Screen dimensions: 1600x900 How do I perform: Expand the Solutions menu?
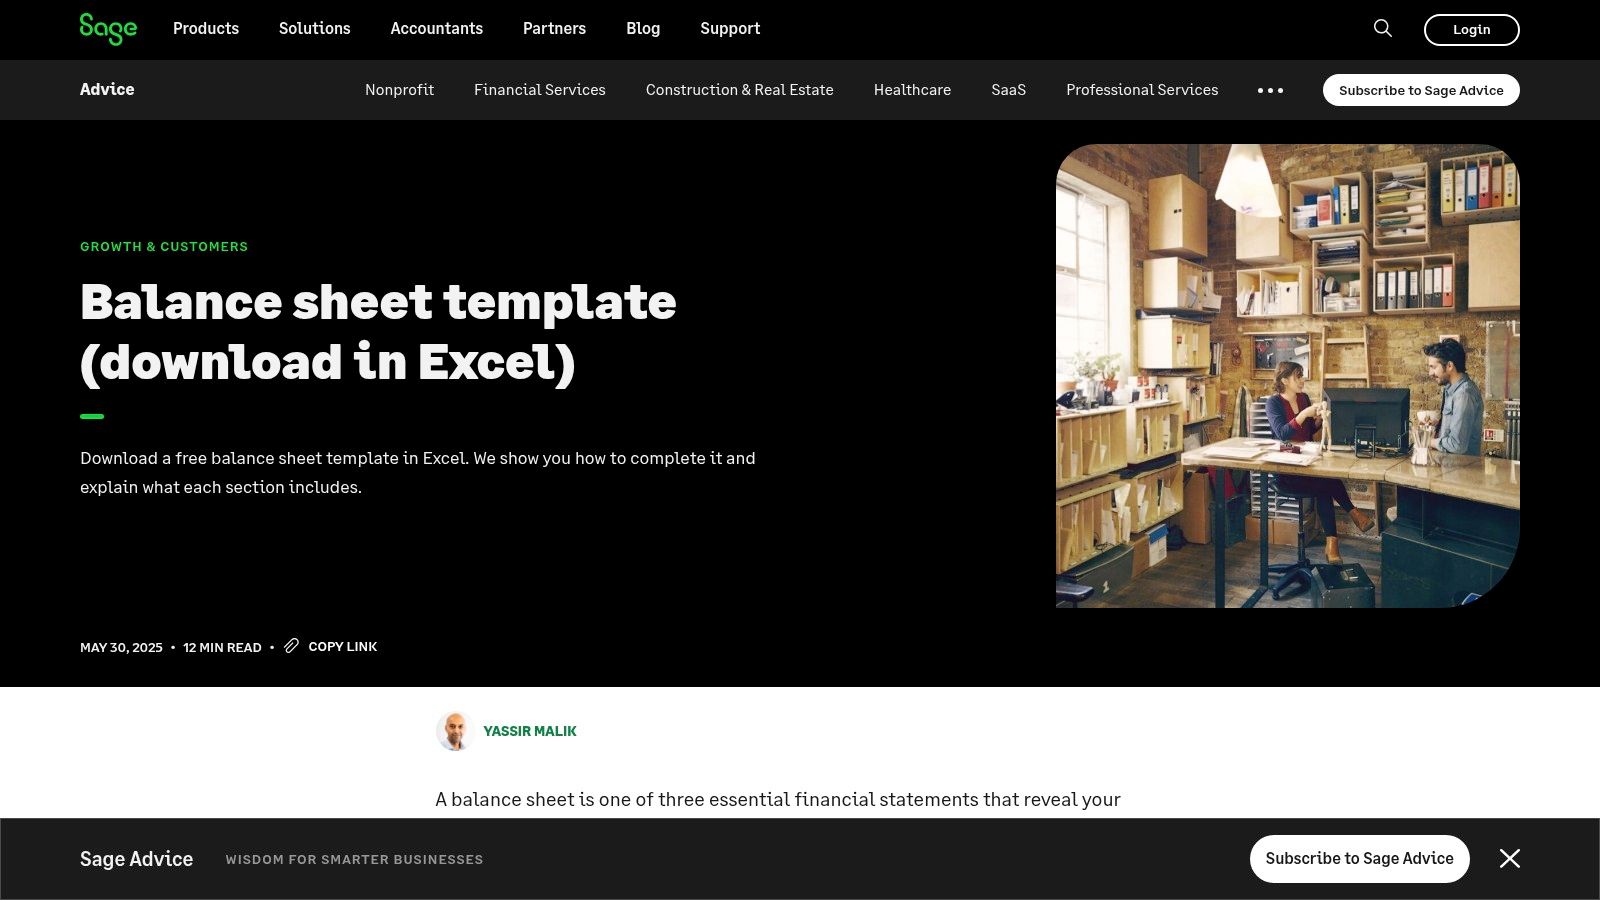(x=314, y=29)
